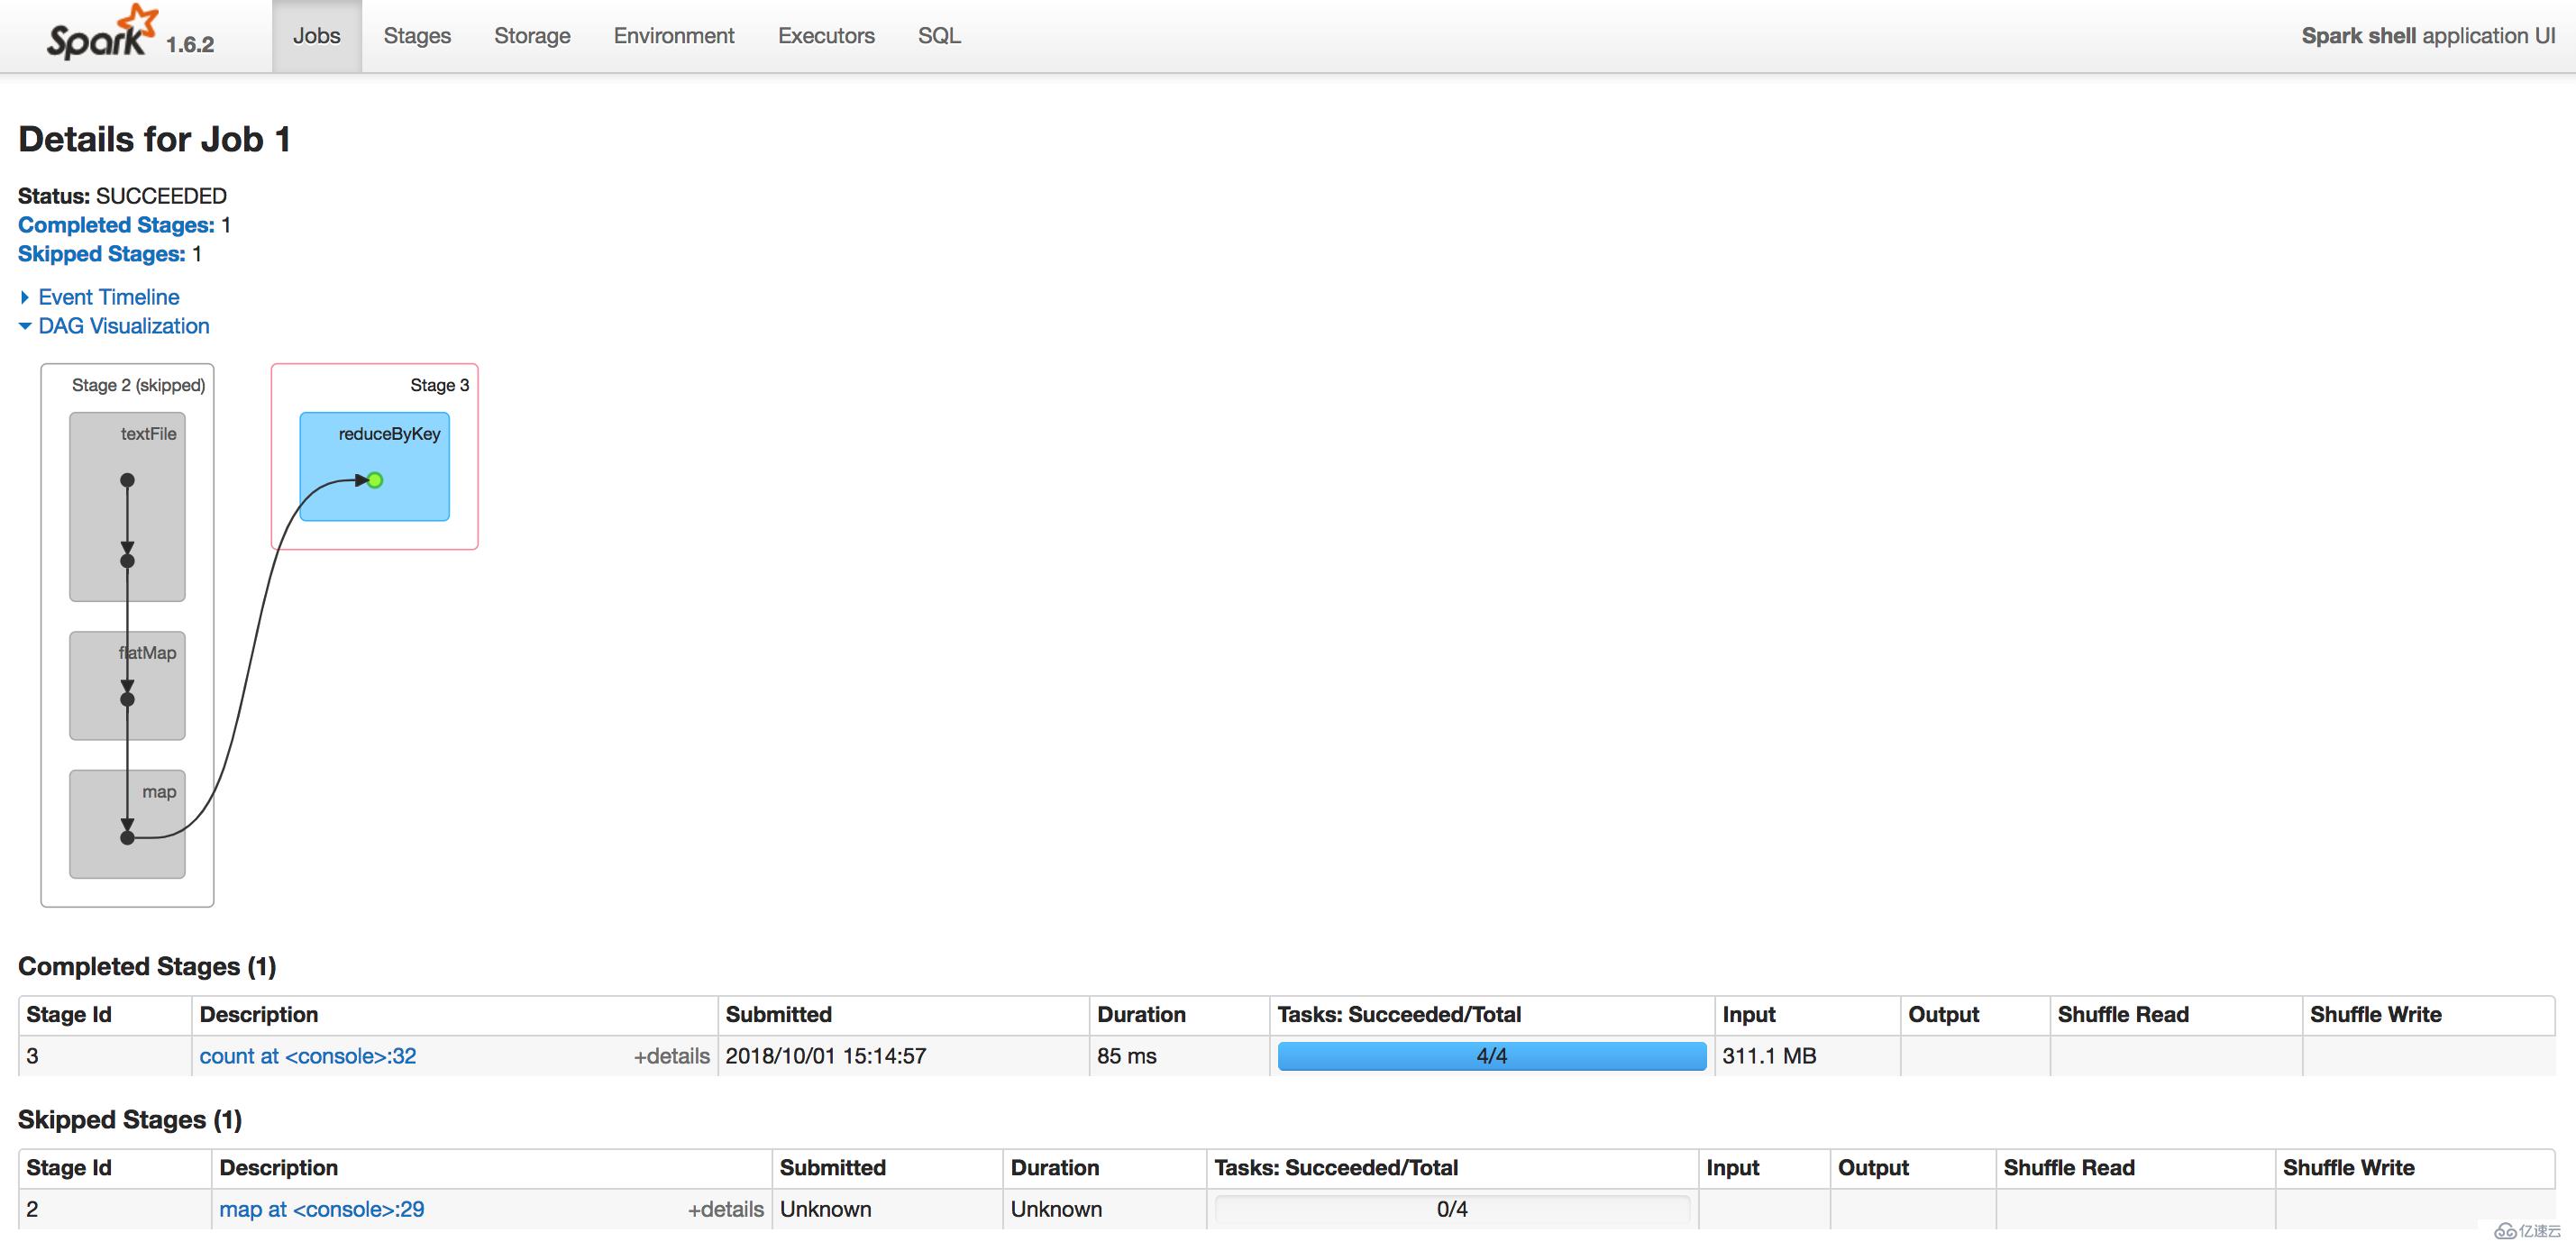Image resolution: width=2576 pixels, height=1242 pixels.
Task: Switch to the Stages tab
Action: tap(417, 36)
